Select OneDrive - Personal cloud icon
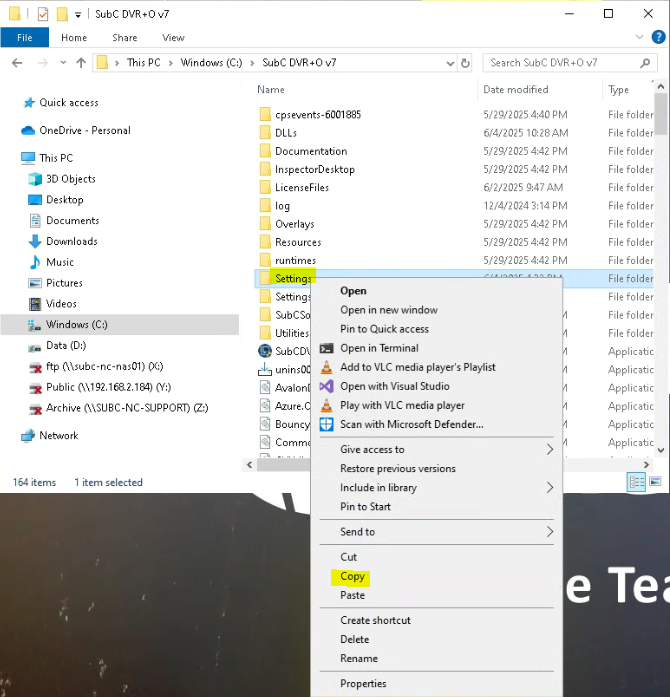670x697 pixels. 28,130
